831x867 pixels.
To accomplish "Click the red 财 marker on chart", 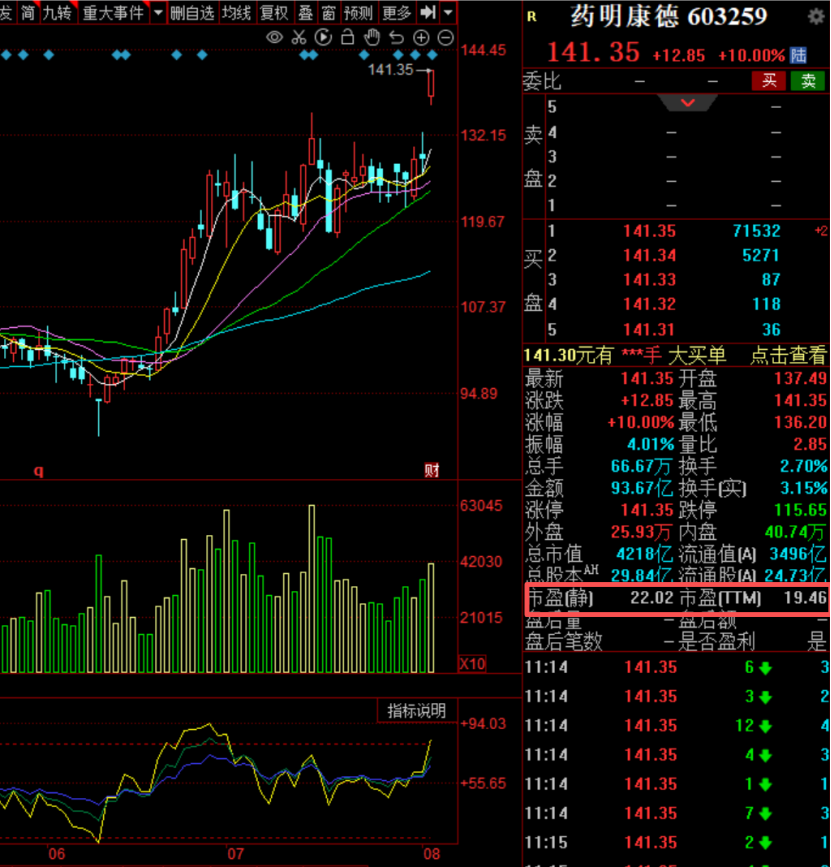I will click(x=432, y=471).
